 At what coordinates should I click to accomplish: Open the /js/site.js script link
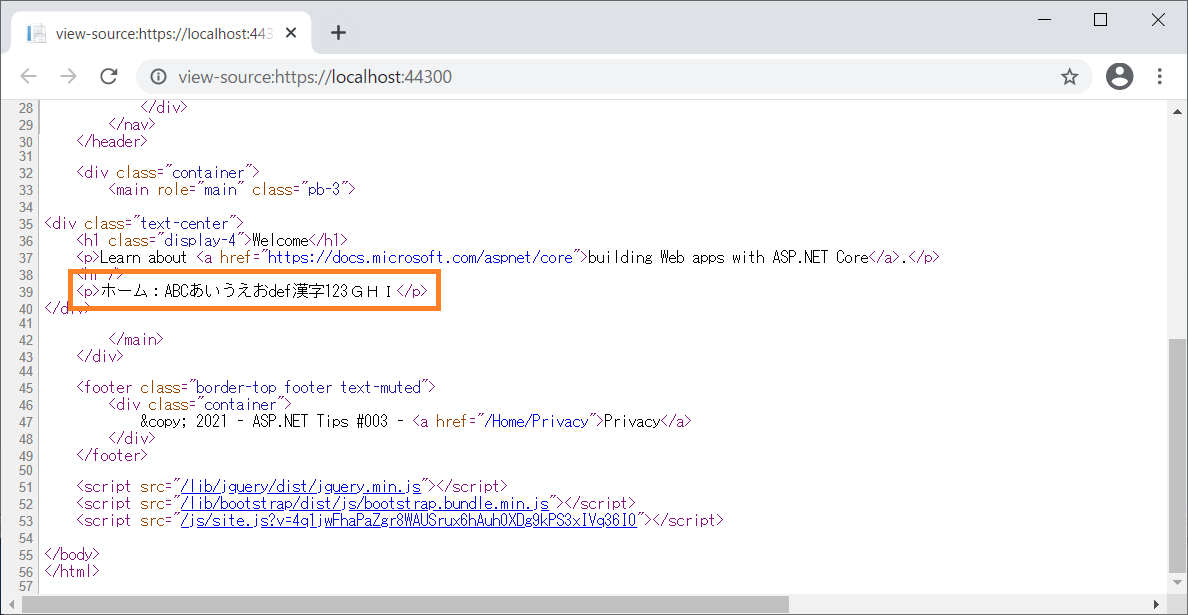(408, 520)
